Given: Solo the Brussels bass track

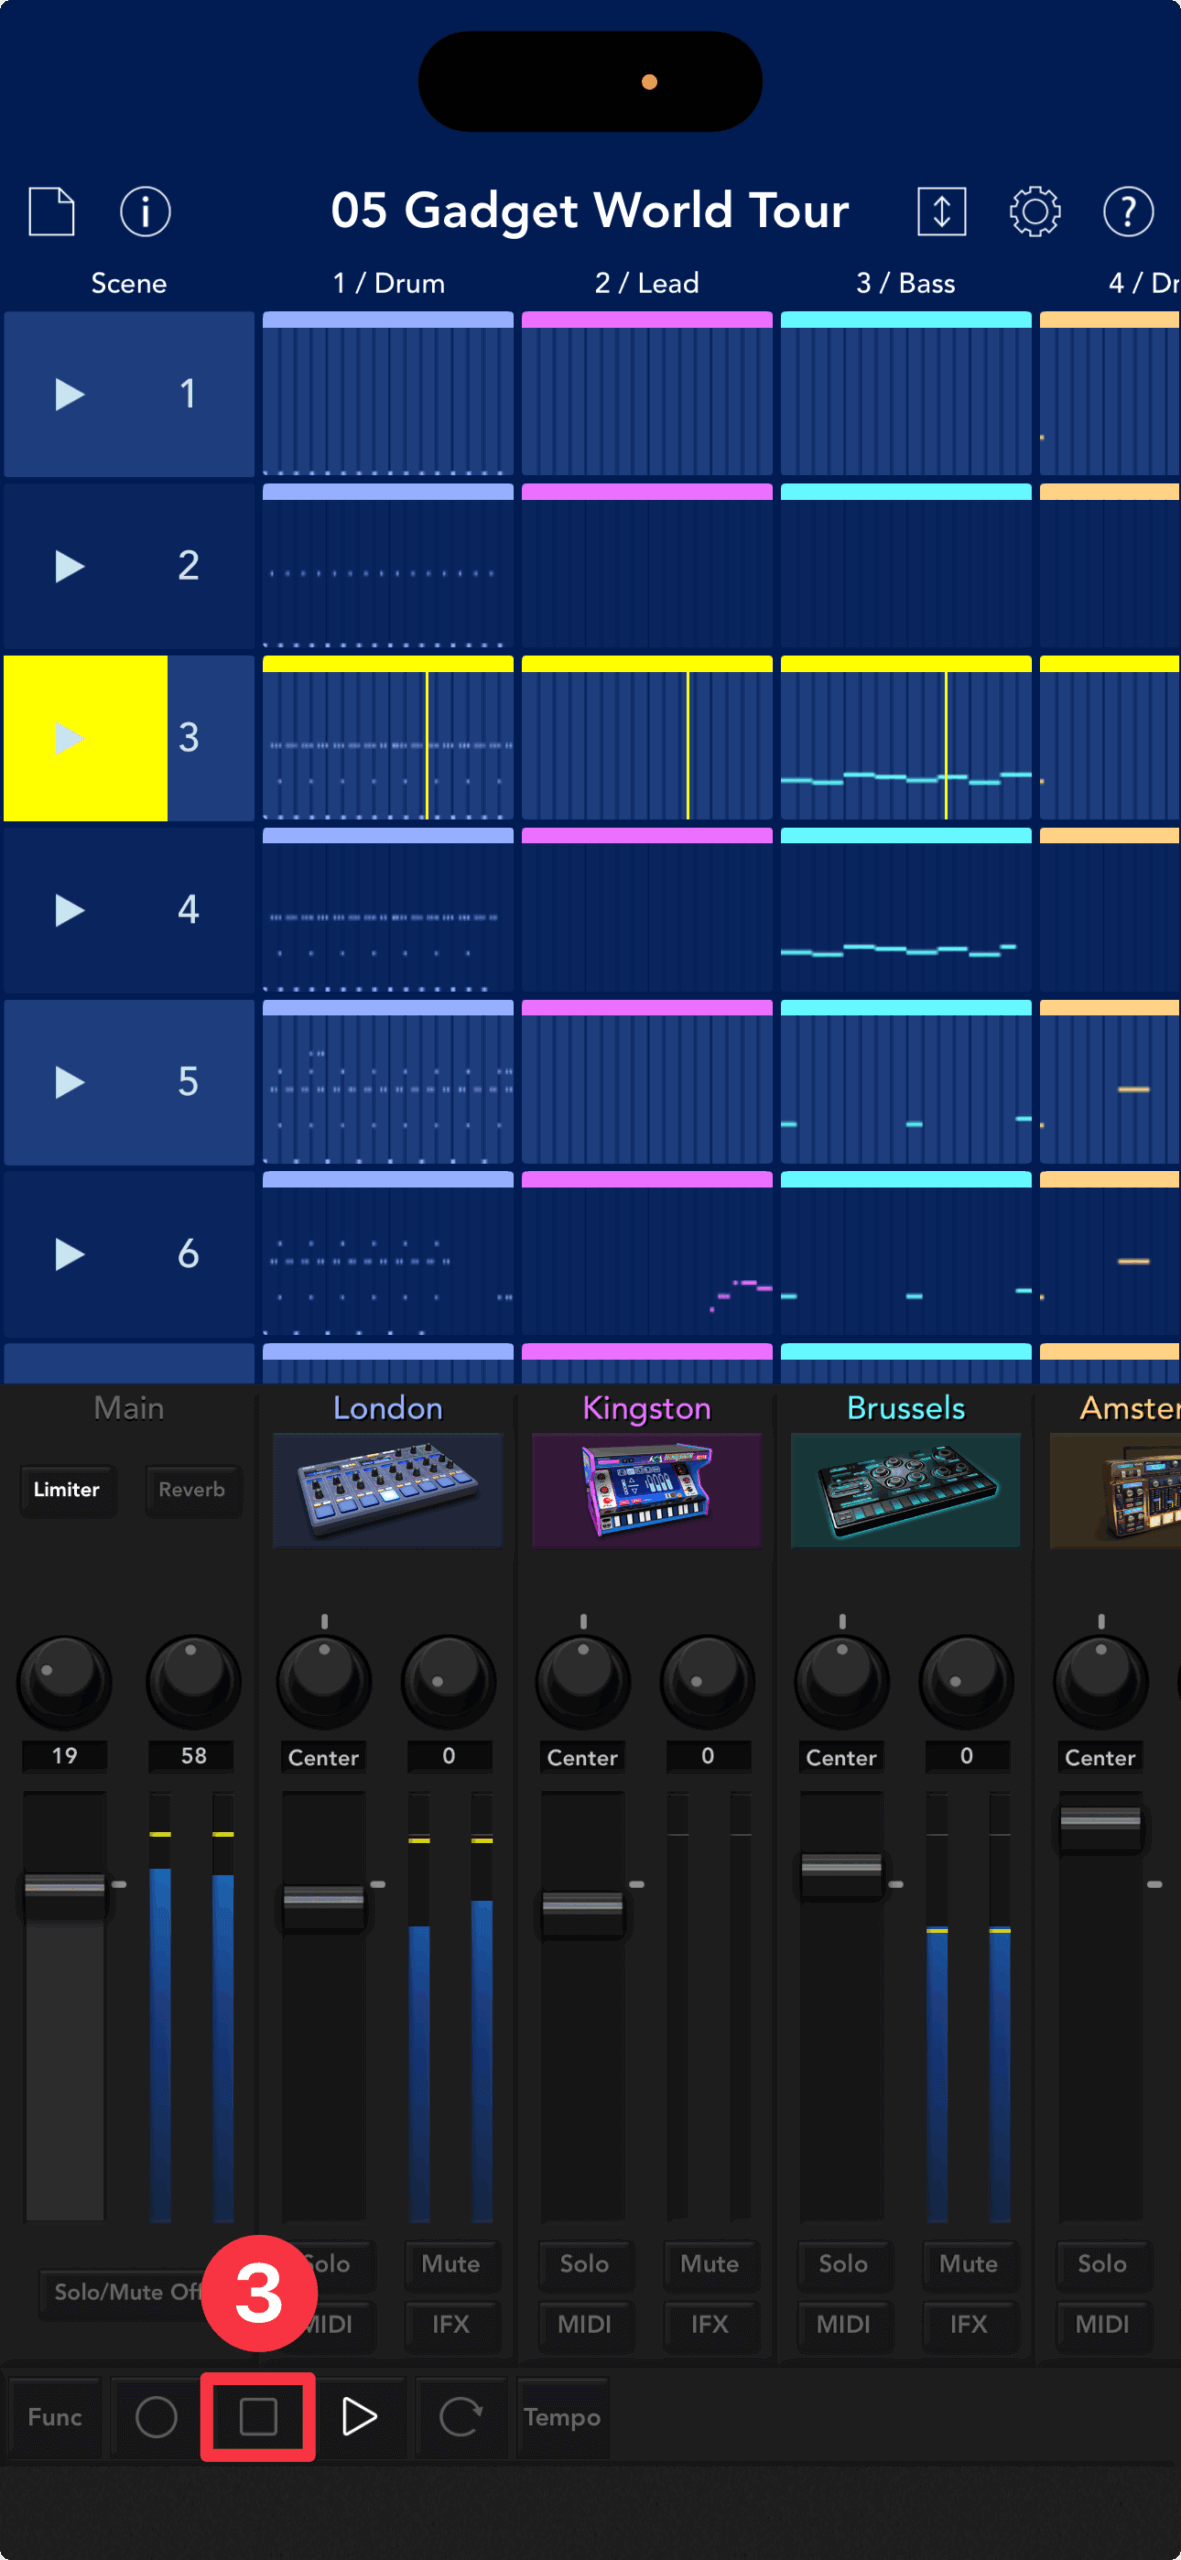Looking at the screenshot, I should click(842, 2263).
